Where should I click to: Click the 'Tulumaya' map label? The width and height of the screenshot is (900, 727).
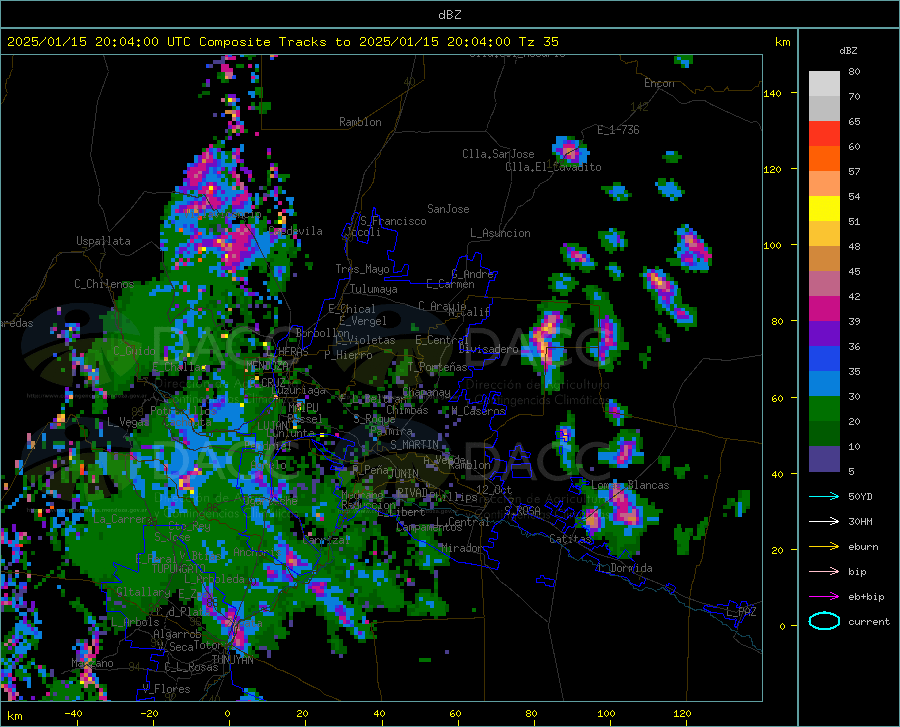pos(374,289)
